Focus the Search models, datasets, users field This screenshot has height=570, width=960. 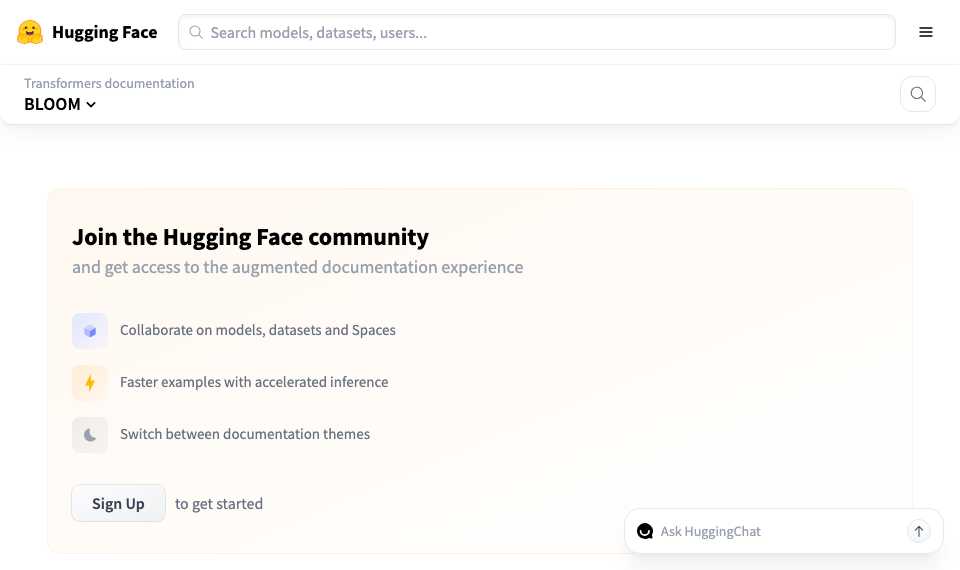point(536,32)
